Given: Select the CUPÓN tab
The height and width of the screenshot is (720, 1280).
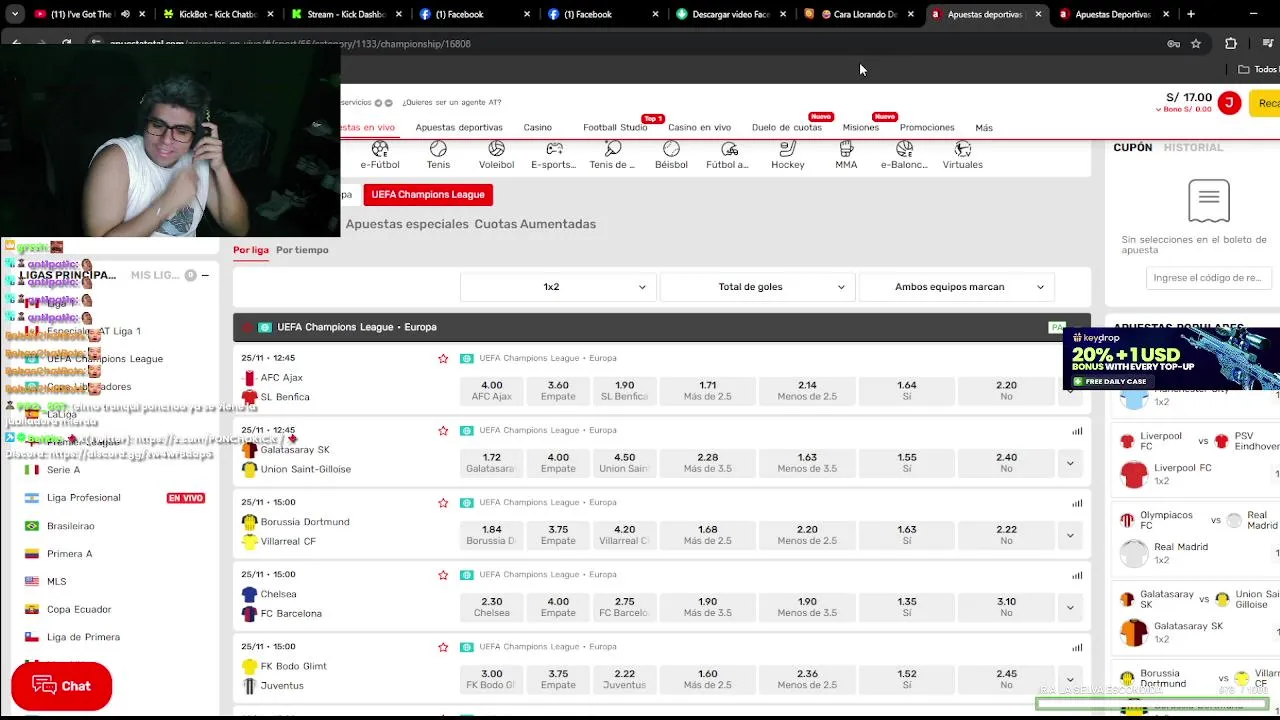Looking at the screenshot, I should (1133, 147).
